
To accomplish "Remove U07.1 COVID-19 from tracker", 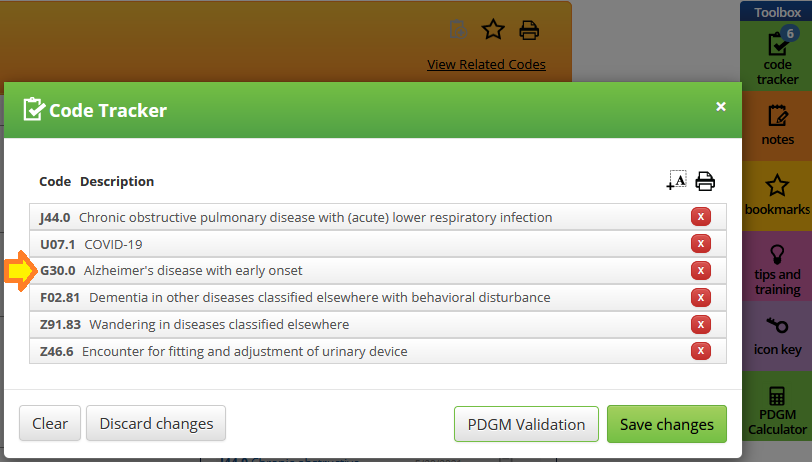I will (x=701, y=243).
